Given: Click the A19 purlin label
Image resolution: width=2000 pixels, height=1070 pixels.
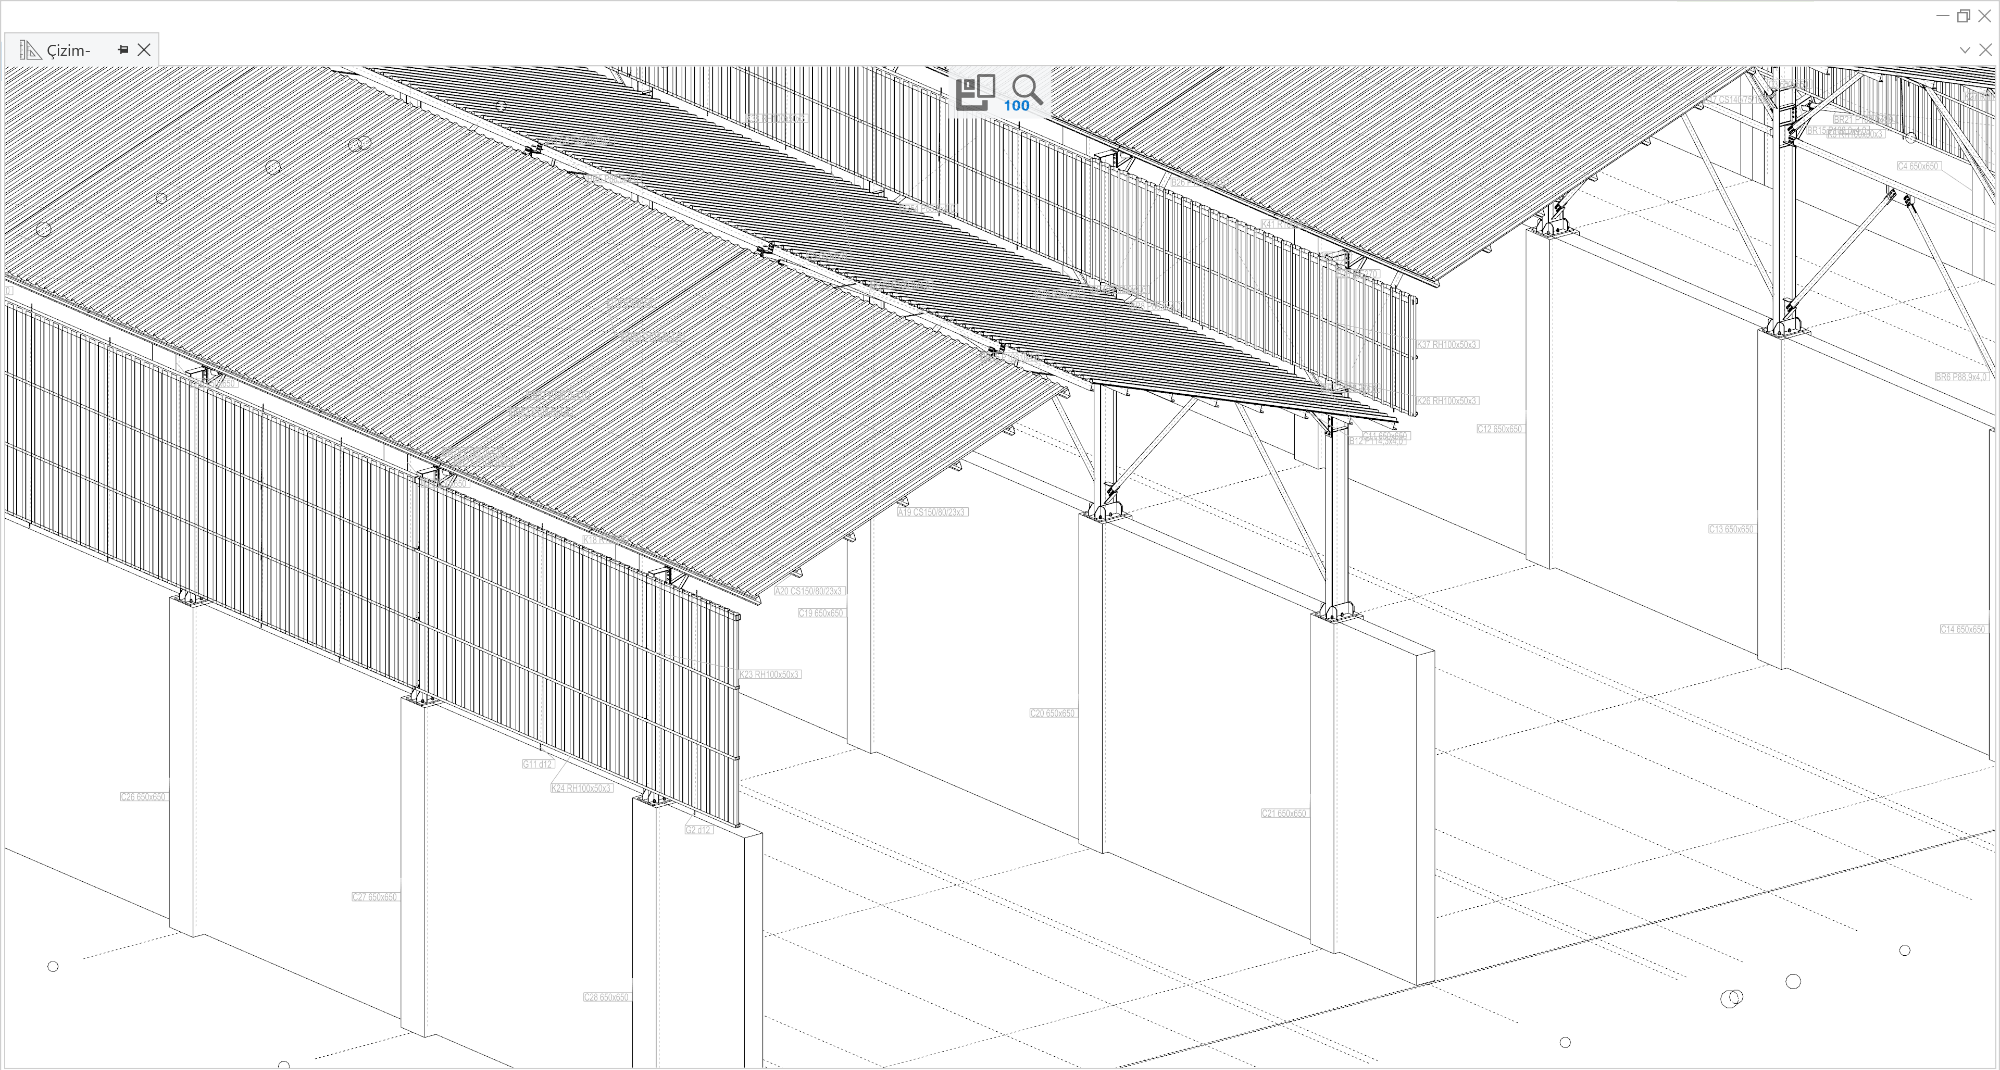Looking at the screenshot, I should [x=932, y=512].
